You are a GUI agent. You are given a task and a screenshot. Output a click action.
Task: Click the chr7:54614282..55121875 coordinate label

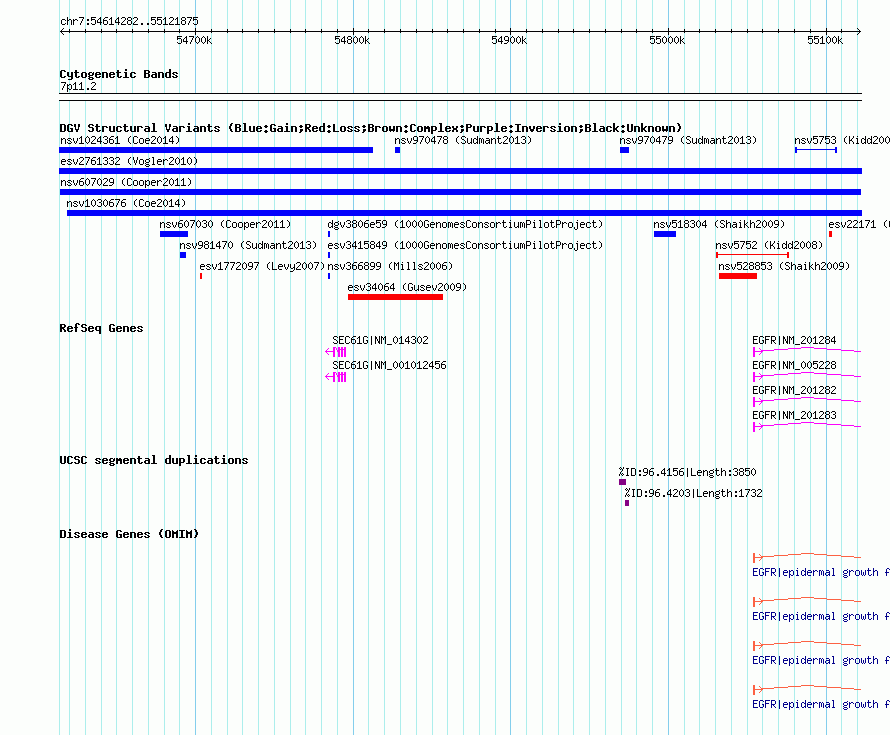(x=129, y=21)
